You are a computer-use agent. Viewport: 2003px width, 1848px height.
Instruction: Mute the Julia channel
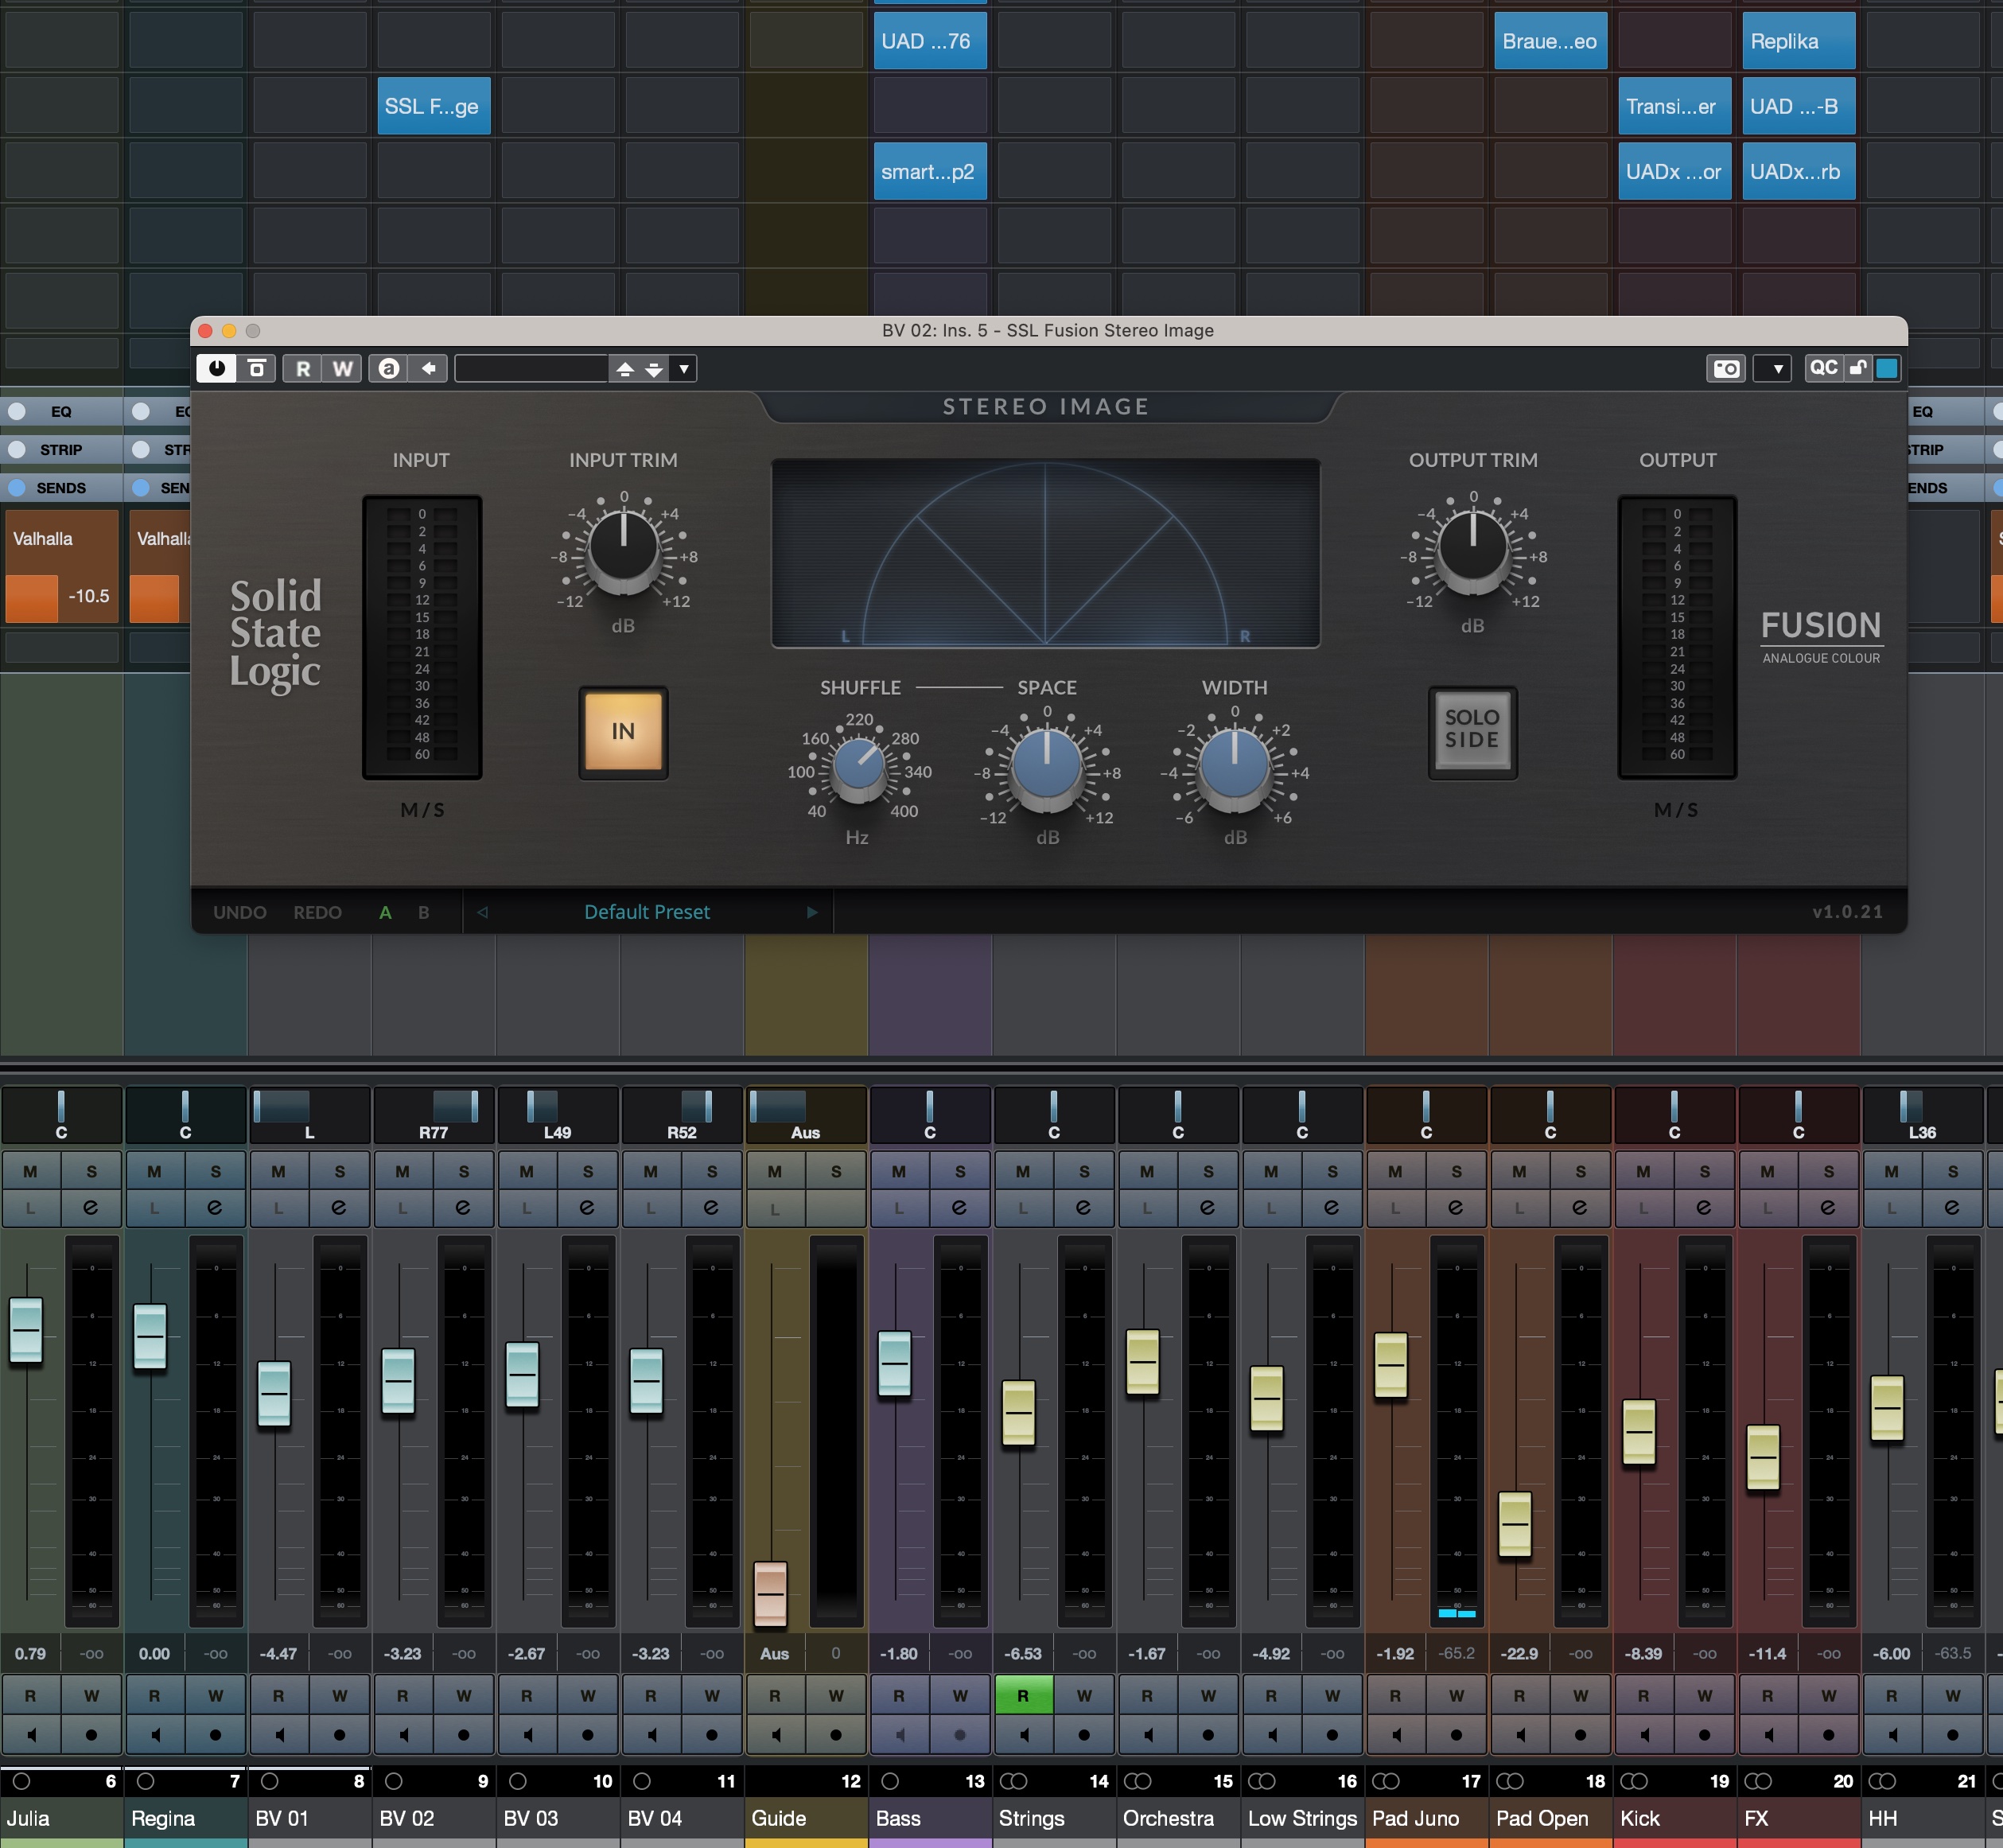click(x=31, y=1171)
